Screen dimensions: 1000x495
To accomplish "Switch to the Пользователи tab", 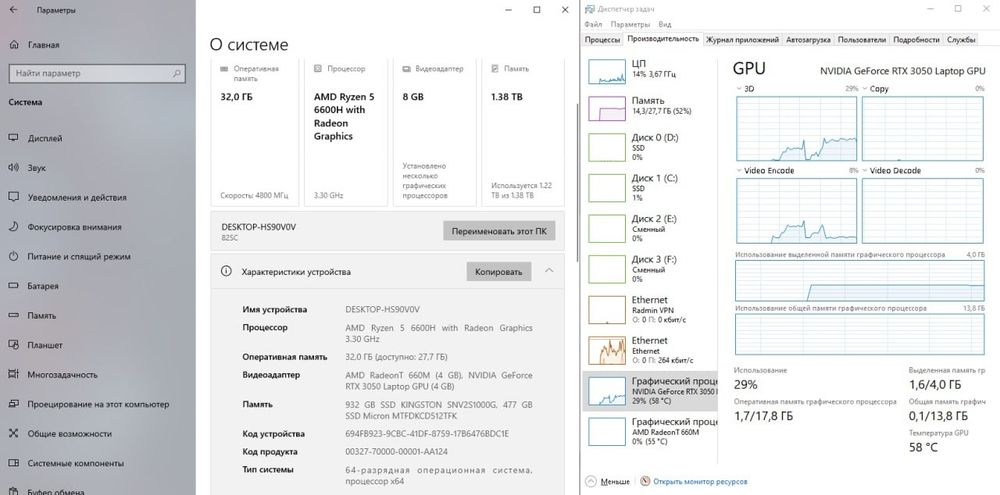I will click(x=862, y=40).
